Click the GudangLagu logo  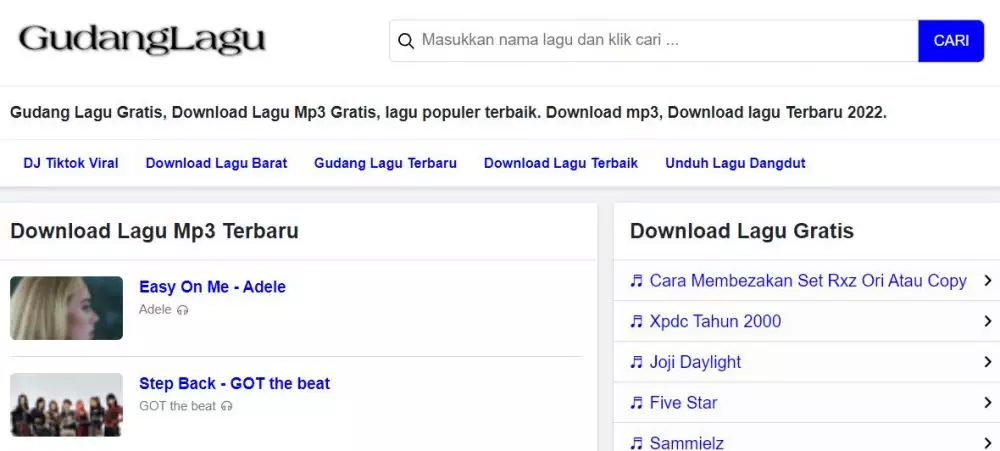142,40
